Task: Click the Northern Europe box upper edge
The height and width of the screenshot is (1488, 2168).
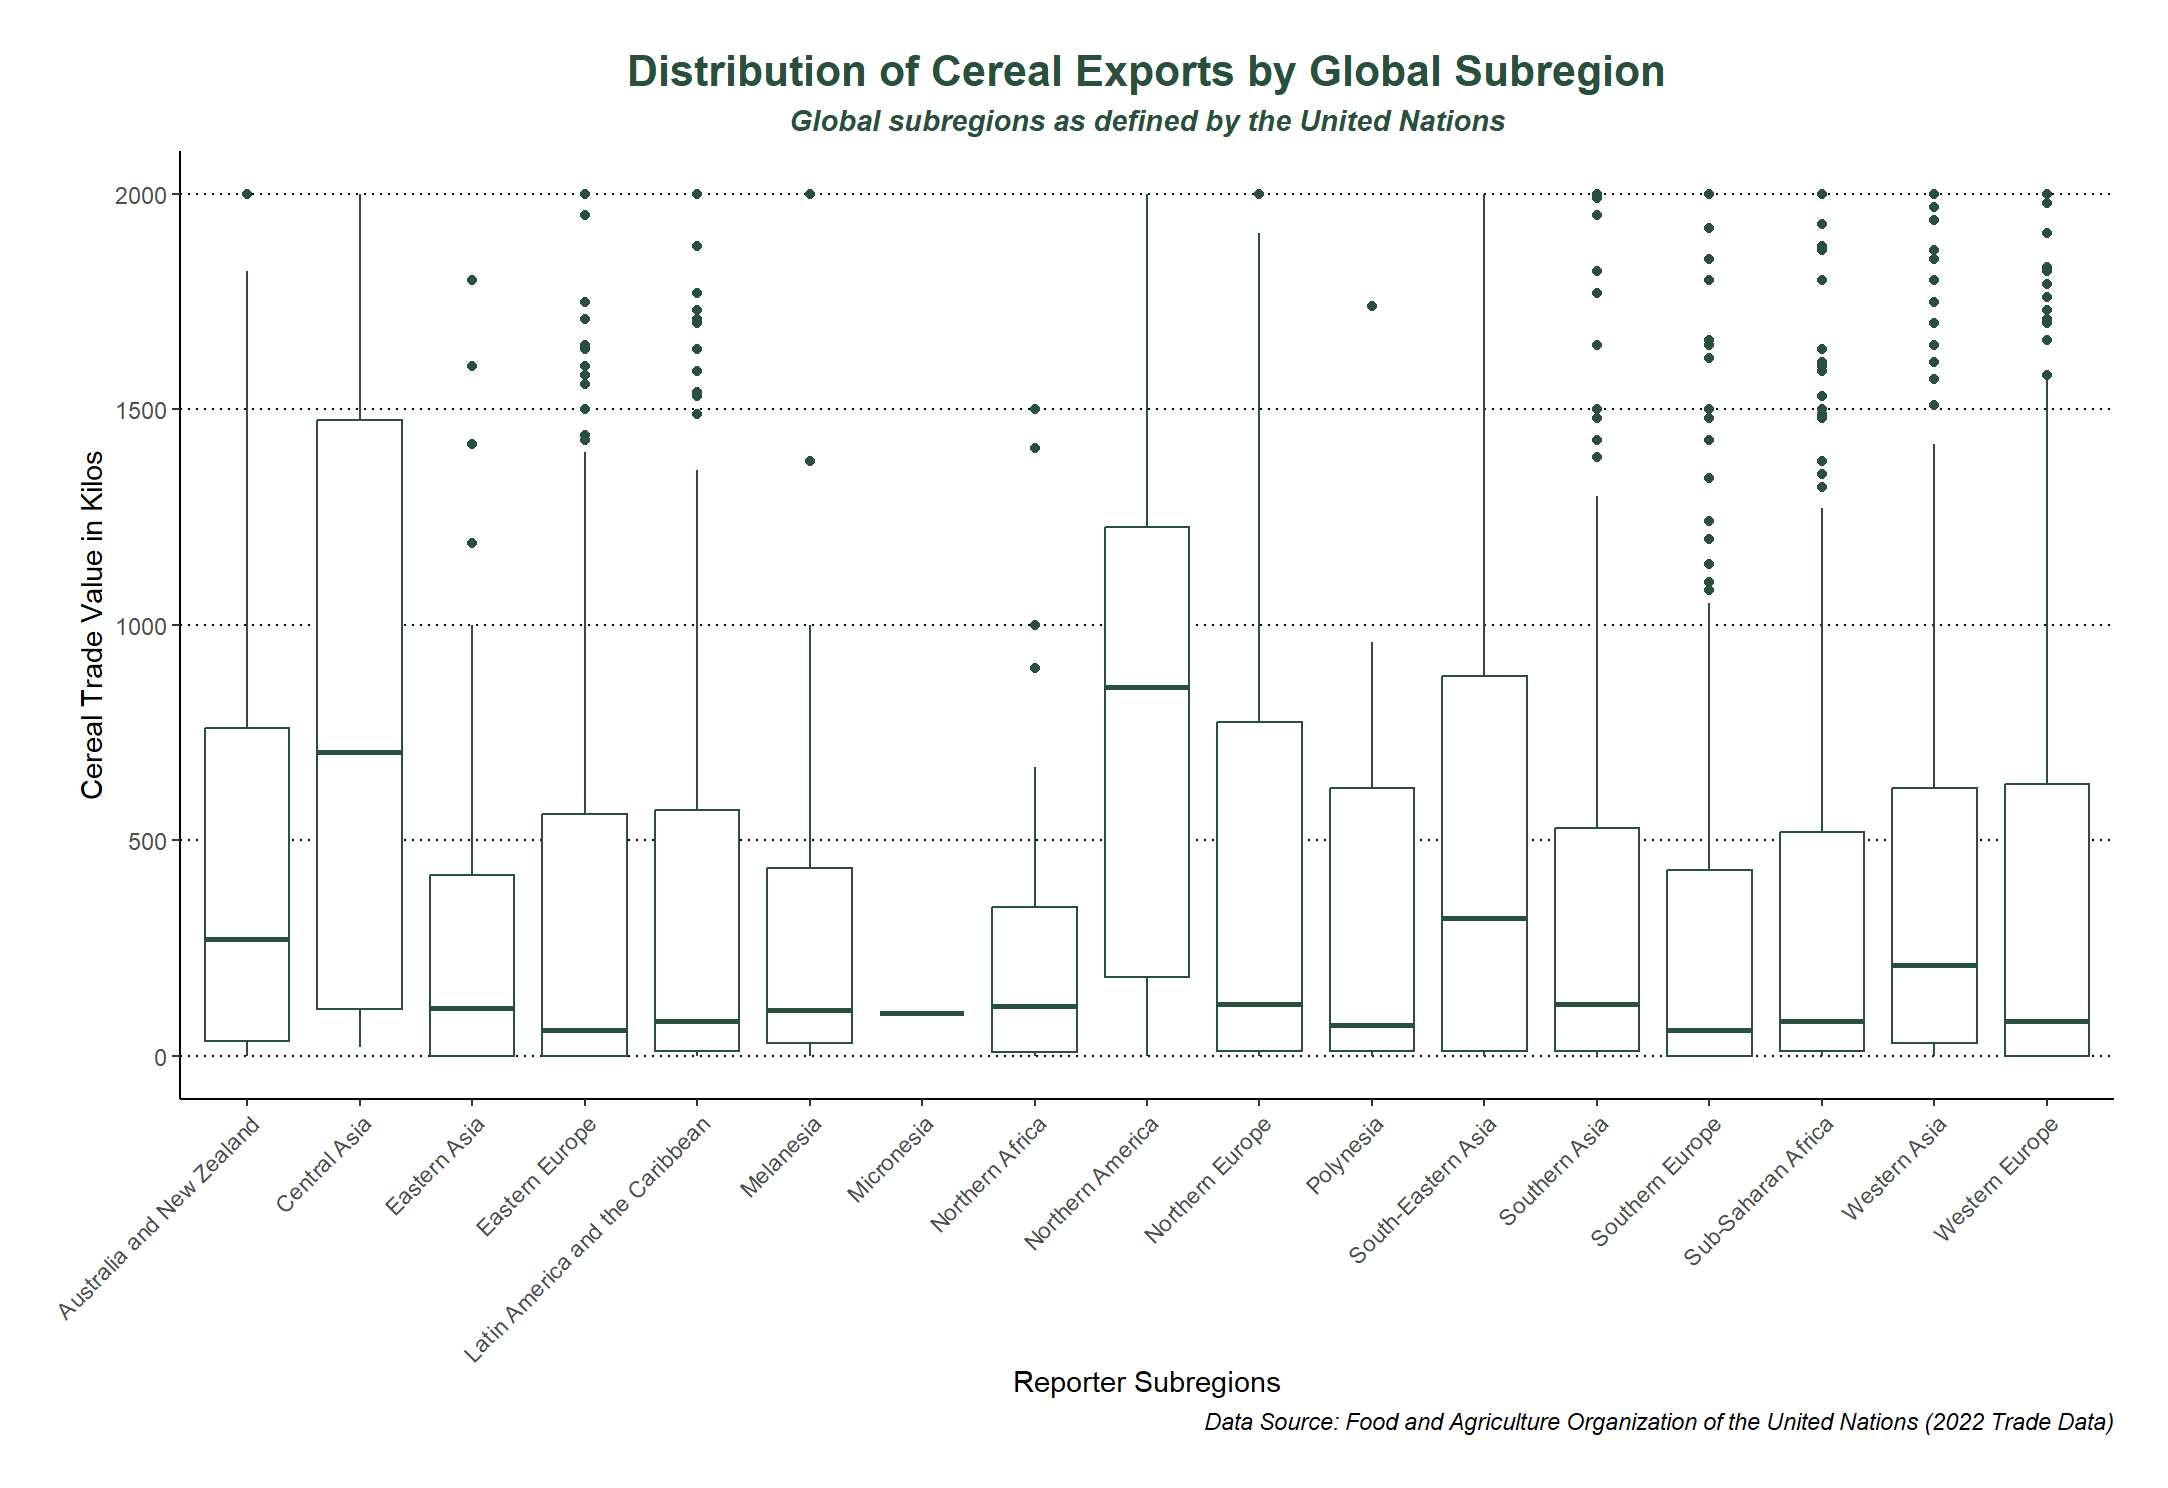Action: (x=1259, y=722)
